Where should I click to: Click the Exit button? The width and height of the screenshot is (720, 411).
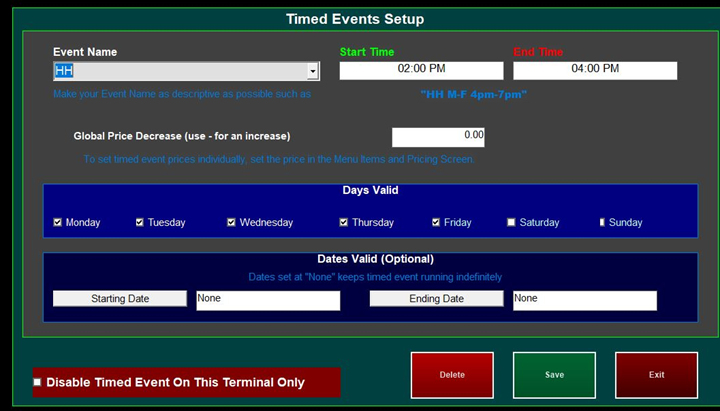point(656,375)
